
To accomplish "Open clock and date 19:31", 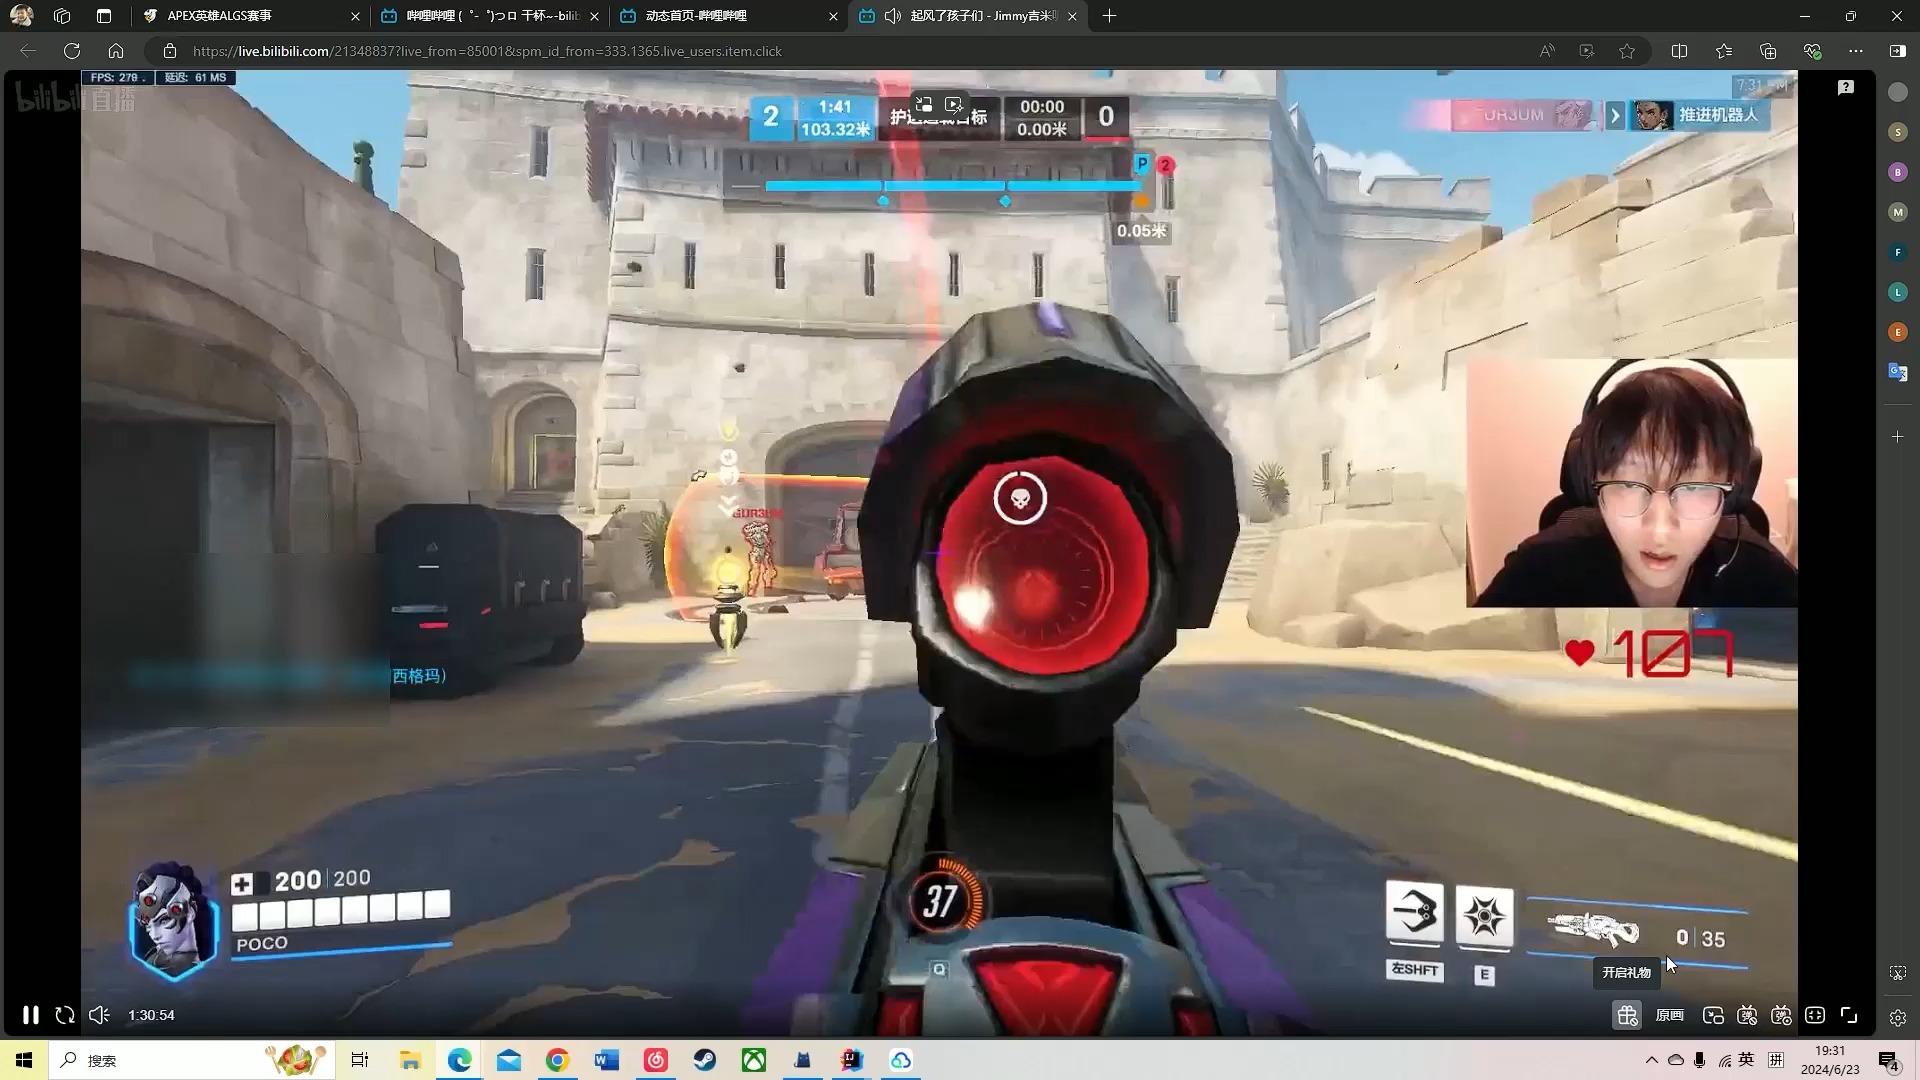I will pyautogui.click(x=1830, y=1060).
